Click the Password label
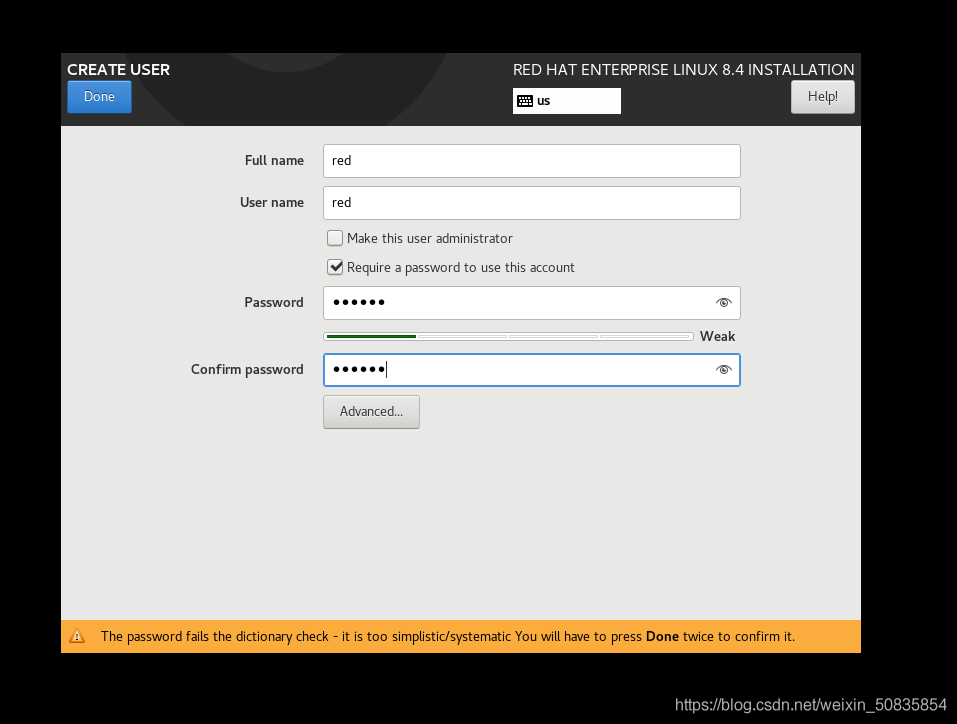The image size is (957, 724). (273, 303)
